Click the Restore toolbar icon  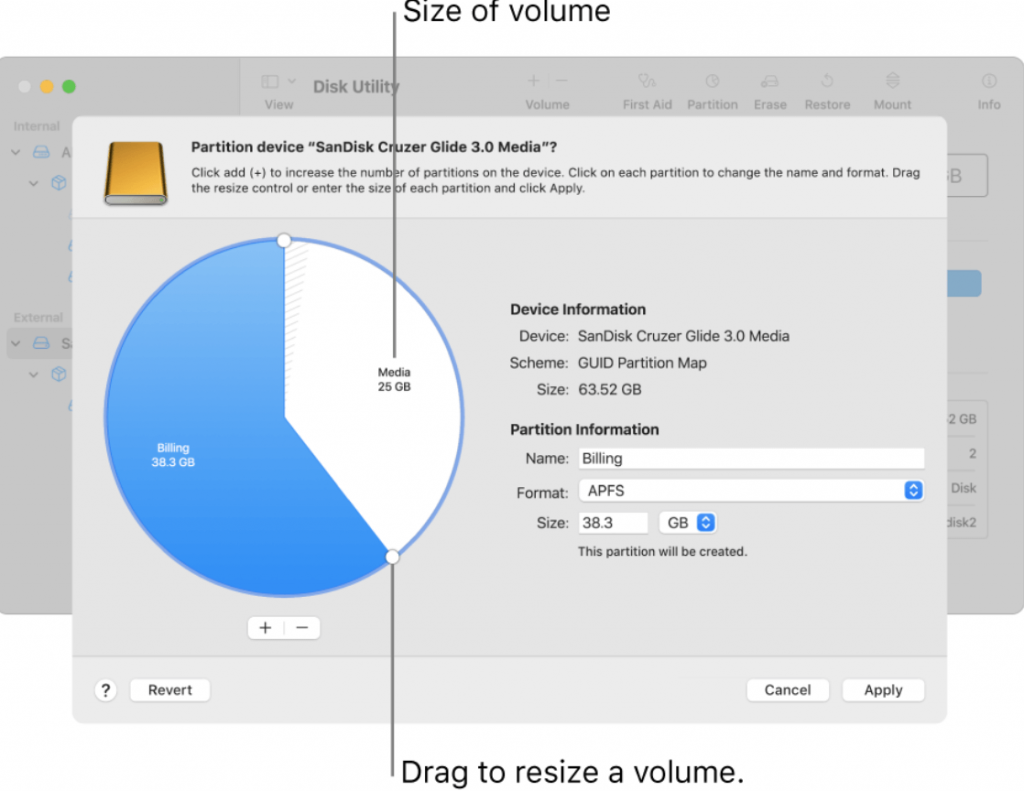click(x=827, y=81)
